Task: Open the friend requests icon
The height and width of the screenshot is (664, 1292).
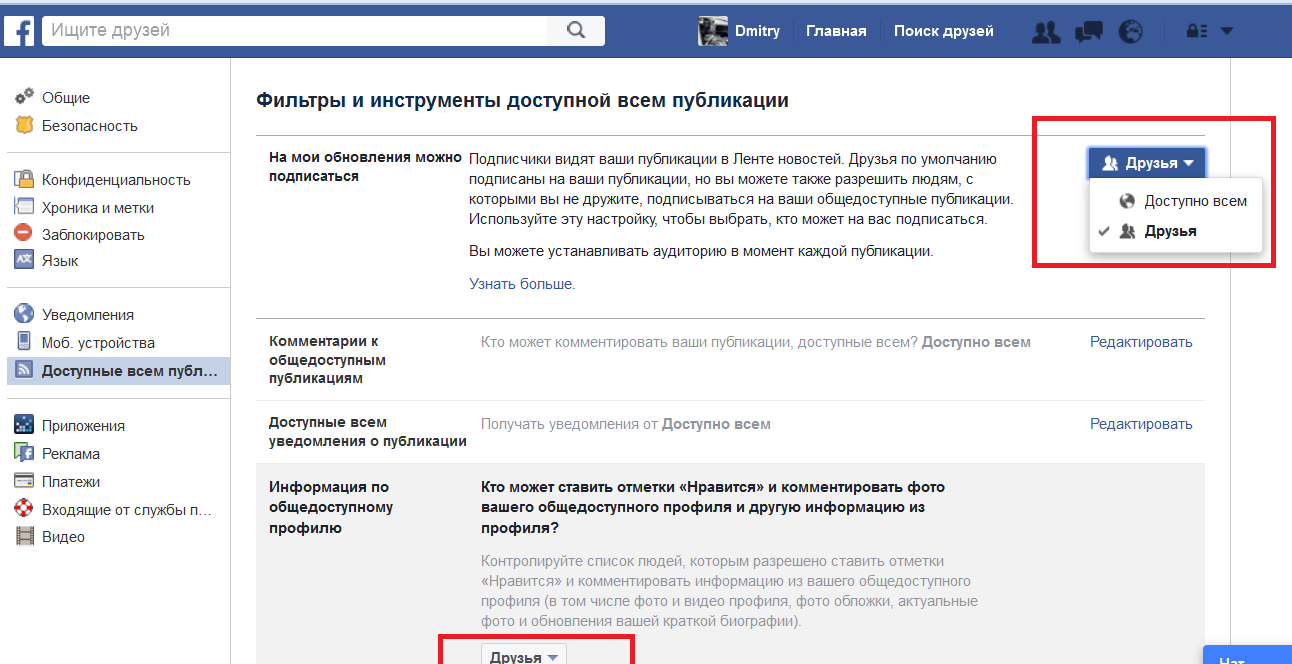Action: point(1046,31)
